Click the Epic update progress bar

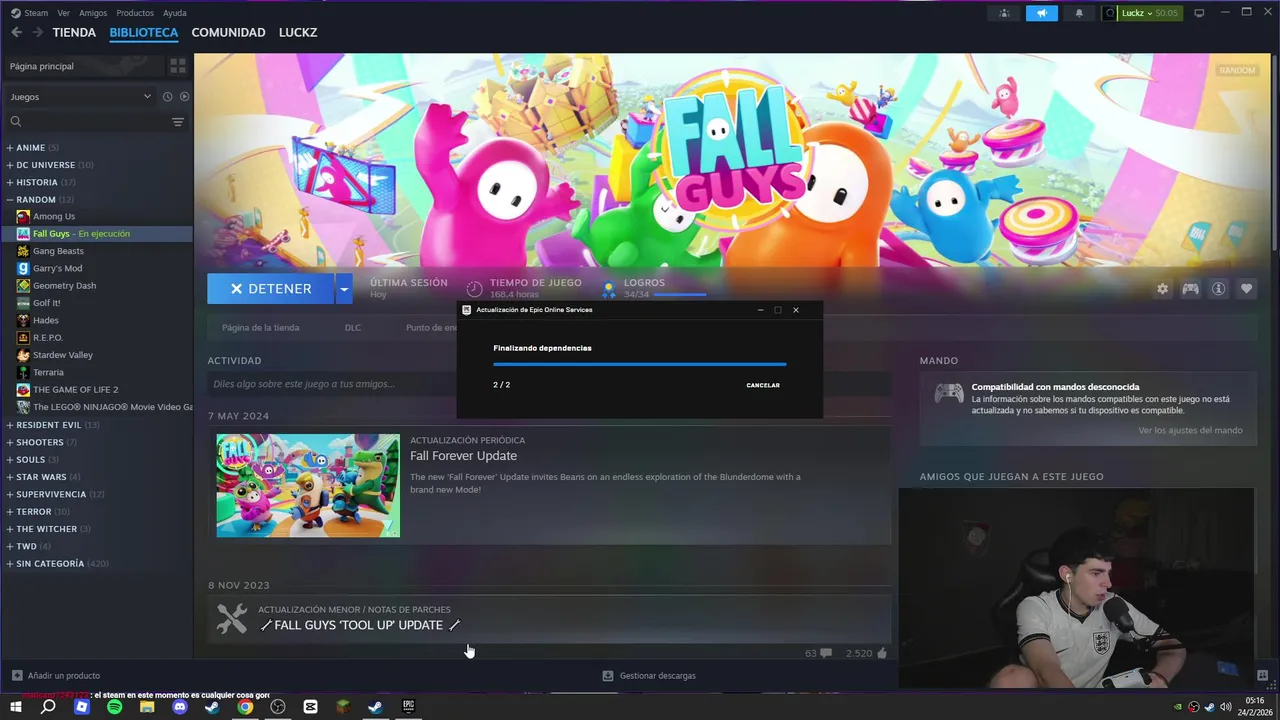(640, 364)
